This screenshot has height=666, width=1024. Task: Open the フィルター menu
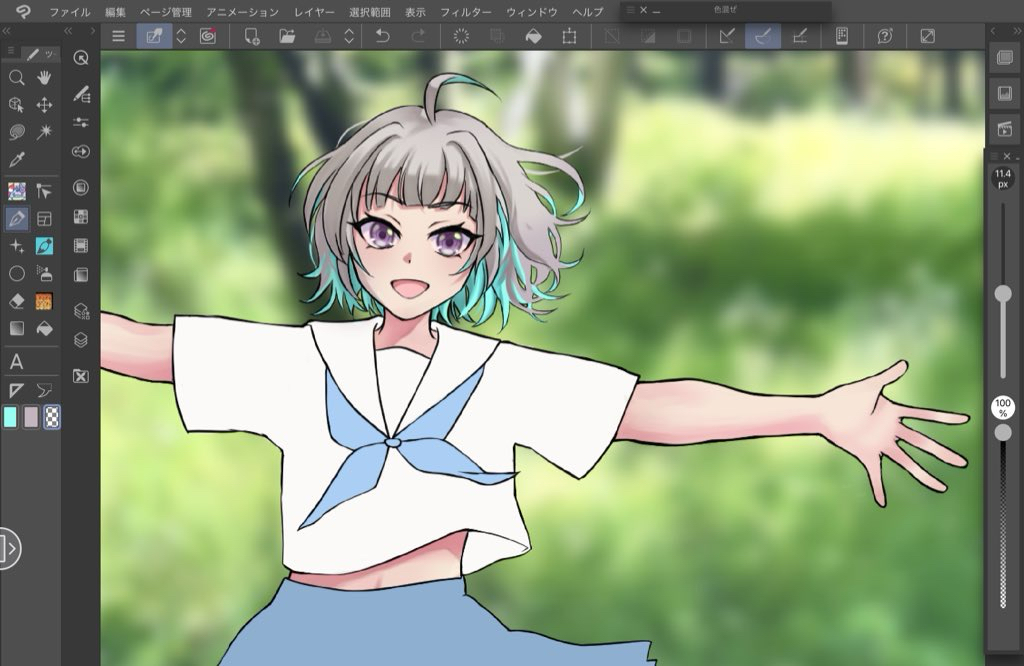[466, 12]
